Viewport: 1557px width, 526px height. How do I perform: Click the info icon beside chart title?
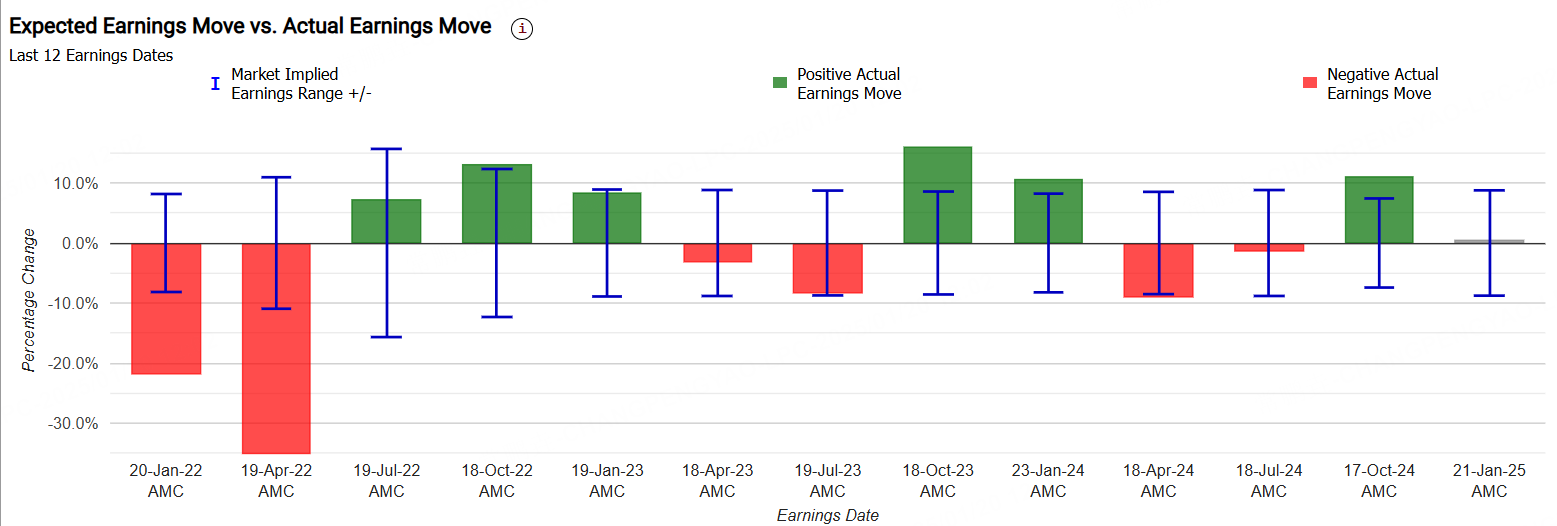tap(522, 29)
